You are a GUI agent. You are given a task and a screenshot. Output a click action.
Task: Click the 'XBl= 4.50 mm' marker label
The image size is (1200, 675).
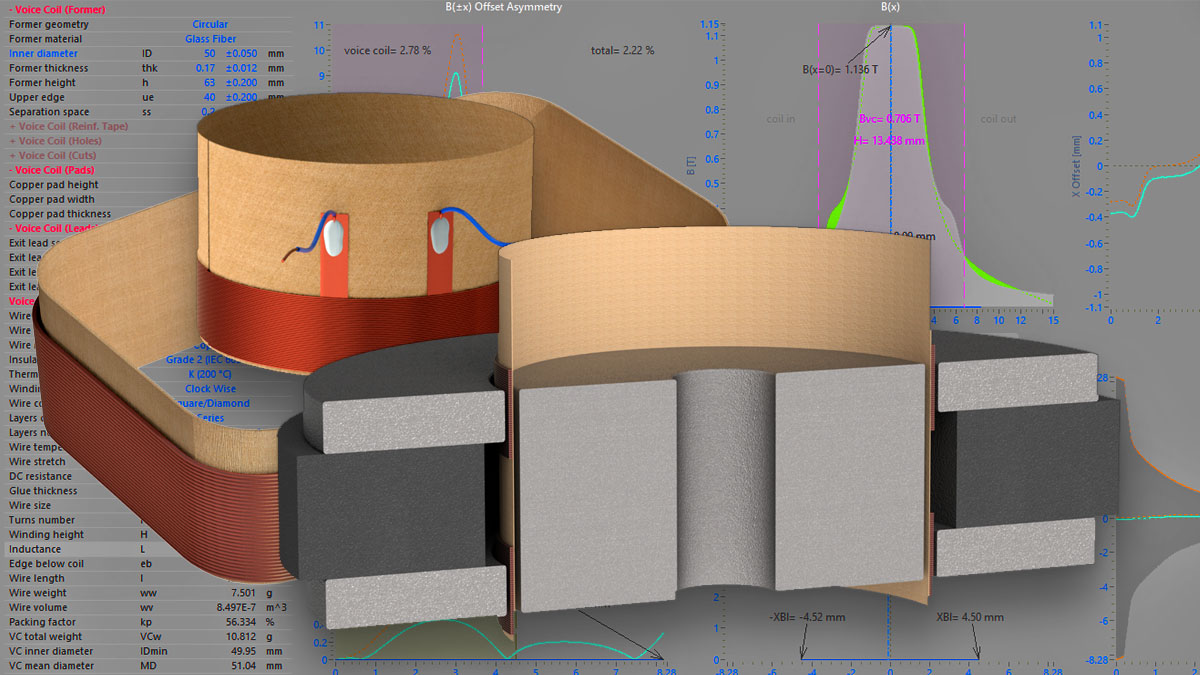pyautogui.click(x=970, y=617)
